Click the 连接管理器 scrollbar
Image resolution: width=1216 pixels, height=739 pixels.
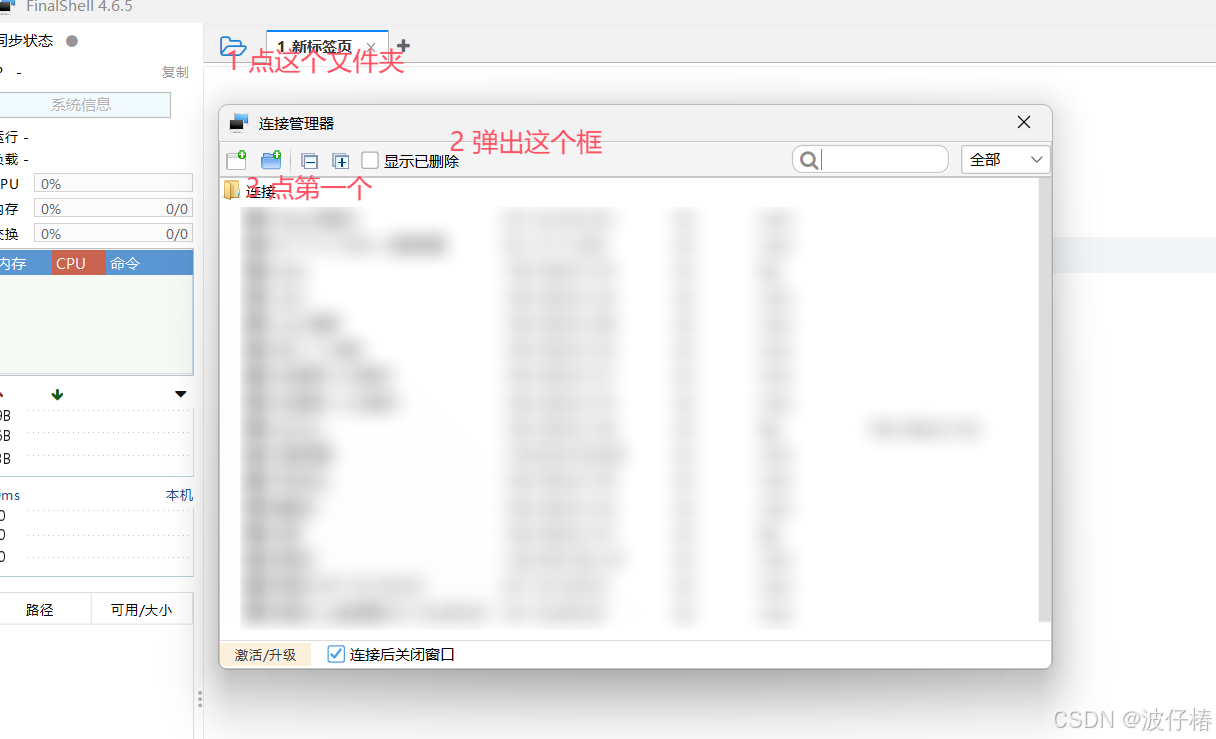[1045, 400]
